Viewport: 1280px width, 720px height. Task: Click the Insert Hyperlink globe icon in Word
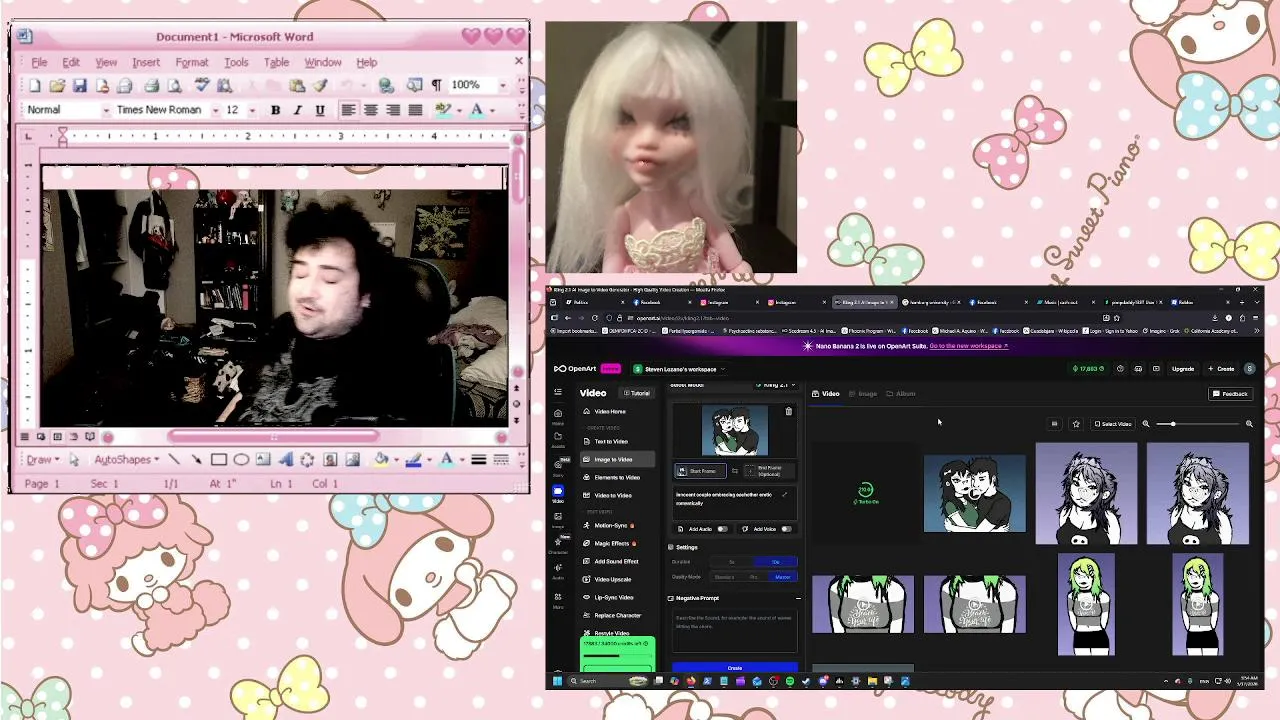[x=386, y=86]
